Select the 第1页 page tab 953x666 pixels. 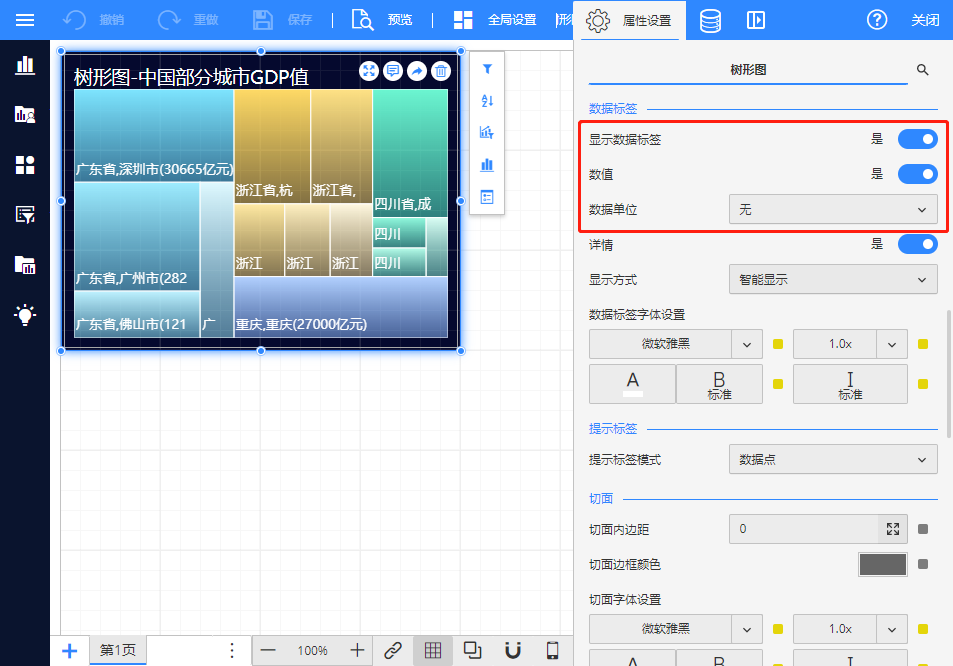coord(117,650)
